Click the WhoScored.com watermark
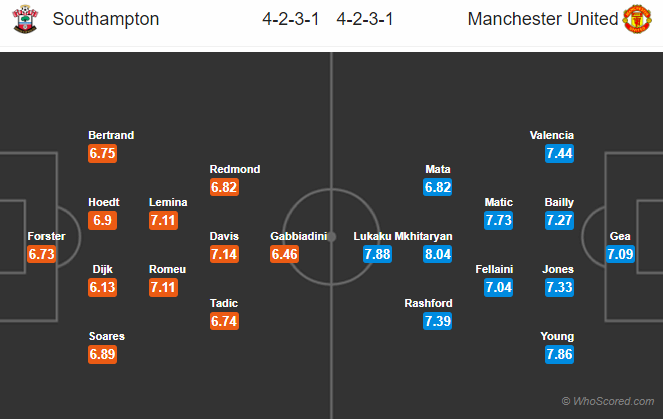Image resolution: width=663 pixels, height=419 pixels. point(607,399)
